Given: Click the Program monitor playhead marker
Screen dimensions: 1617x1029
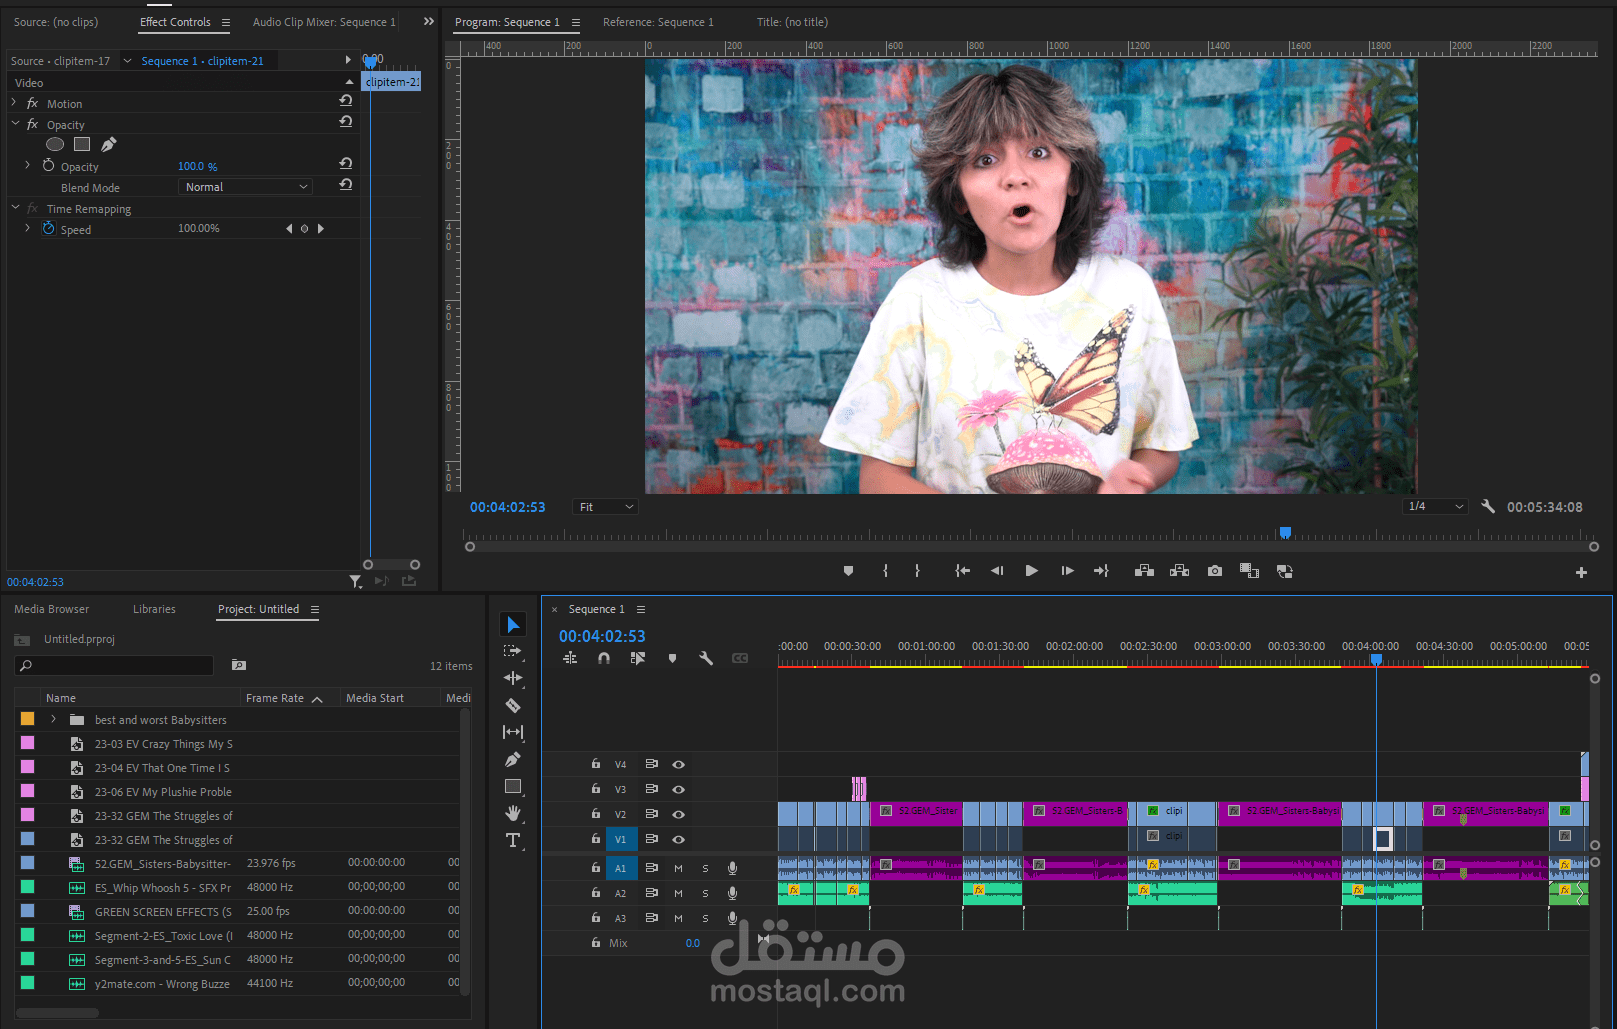Looking at the screenshot, I should tap(1285, 533).
